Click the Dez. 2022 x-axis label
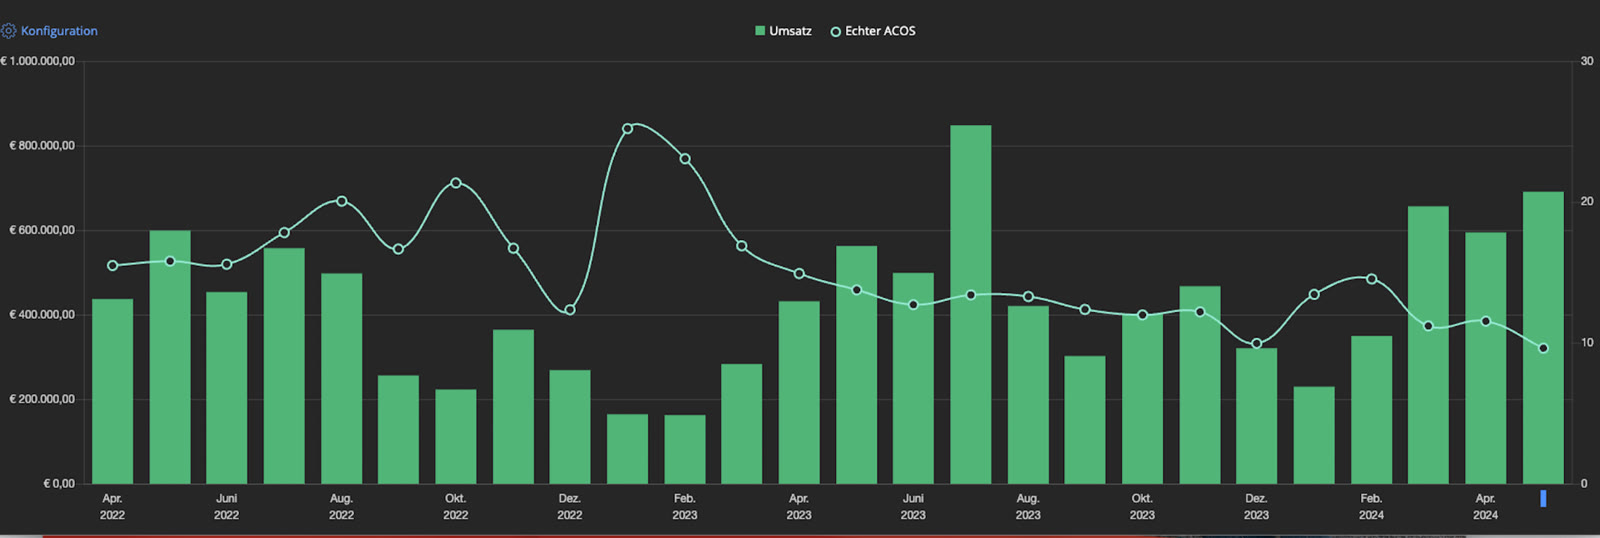Screen dimensions: 1600x538 [570, 507]
